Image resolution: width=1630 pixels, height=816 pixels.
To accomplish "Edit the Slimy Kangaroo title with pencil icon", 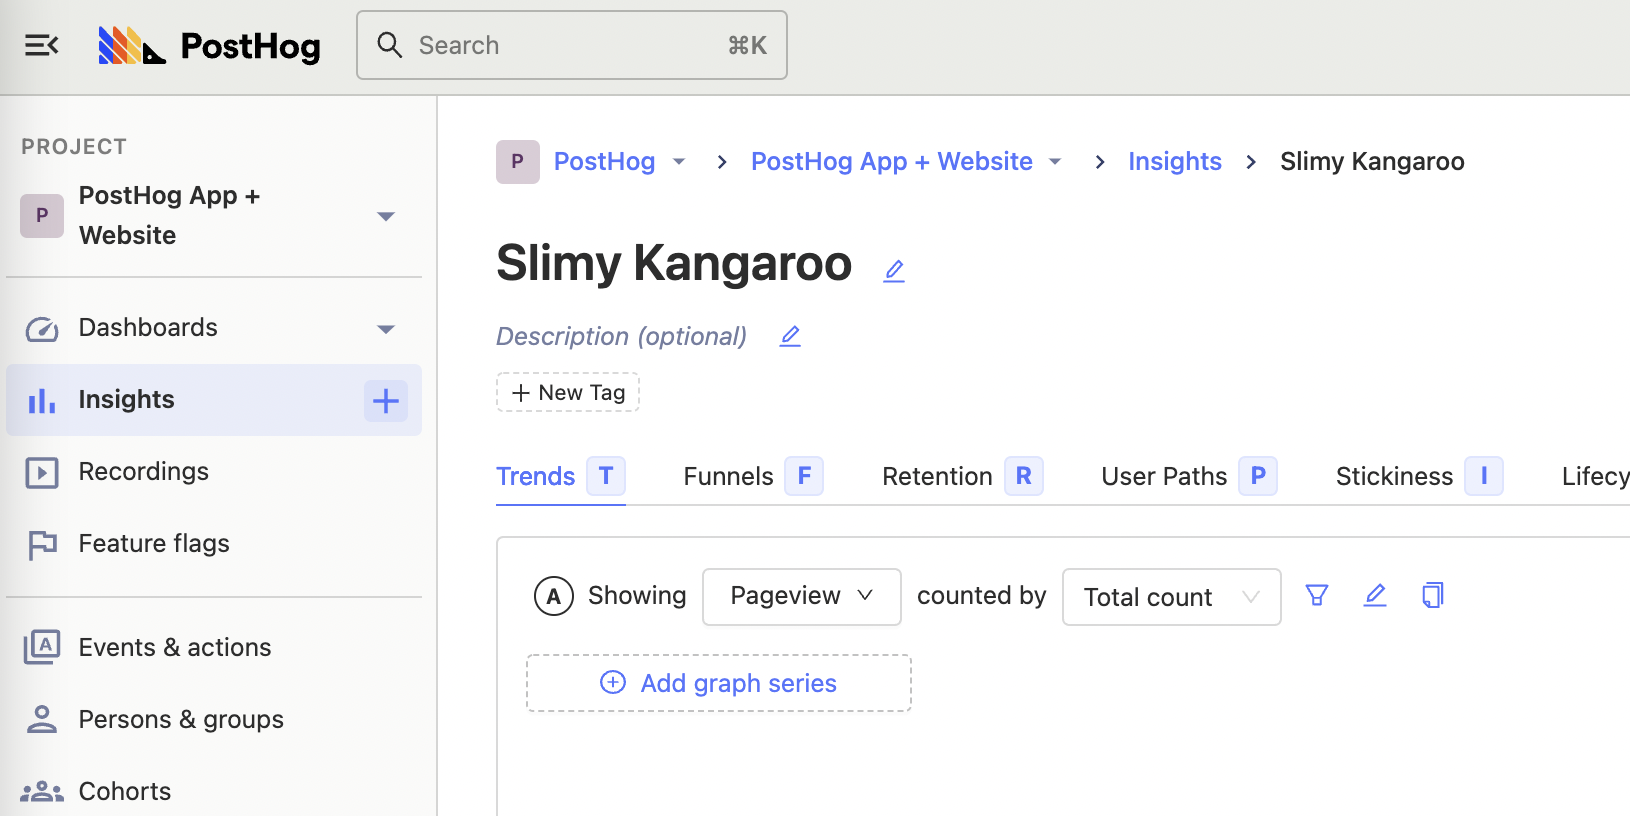I will [x=894, y=270].
